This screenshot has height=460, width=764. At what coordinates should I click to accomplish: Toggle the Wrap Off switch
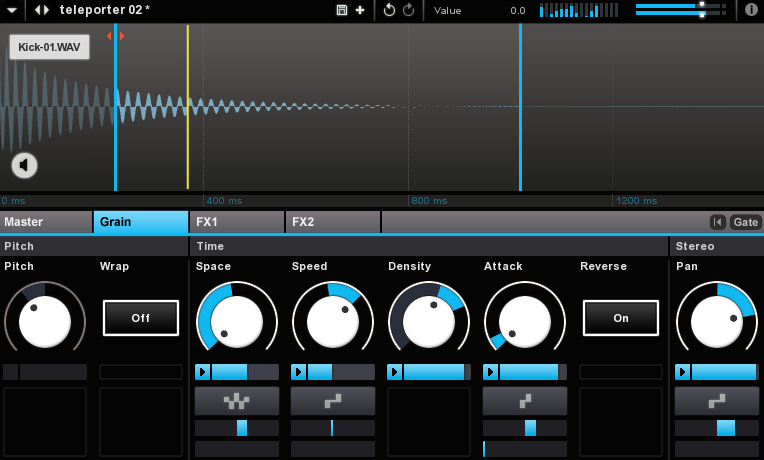(x=141, y=318)
